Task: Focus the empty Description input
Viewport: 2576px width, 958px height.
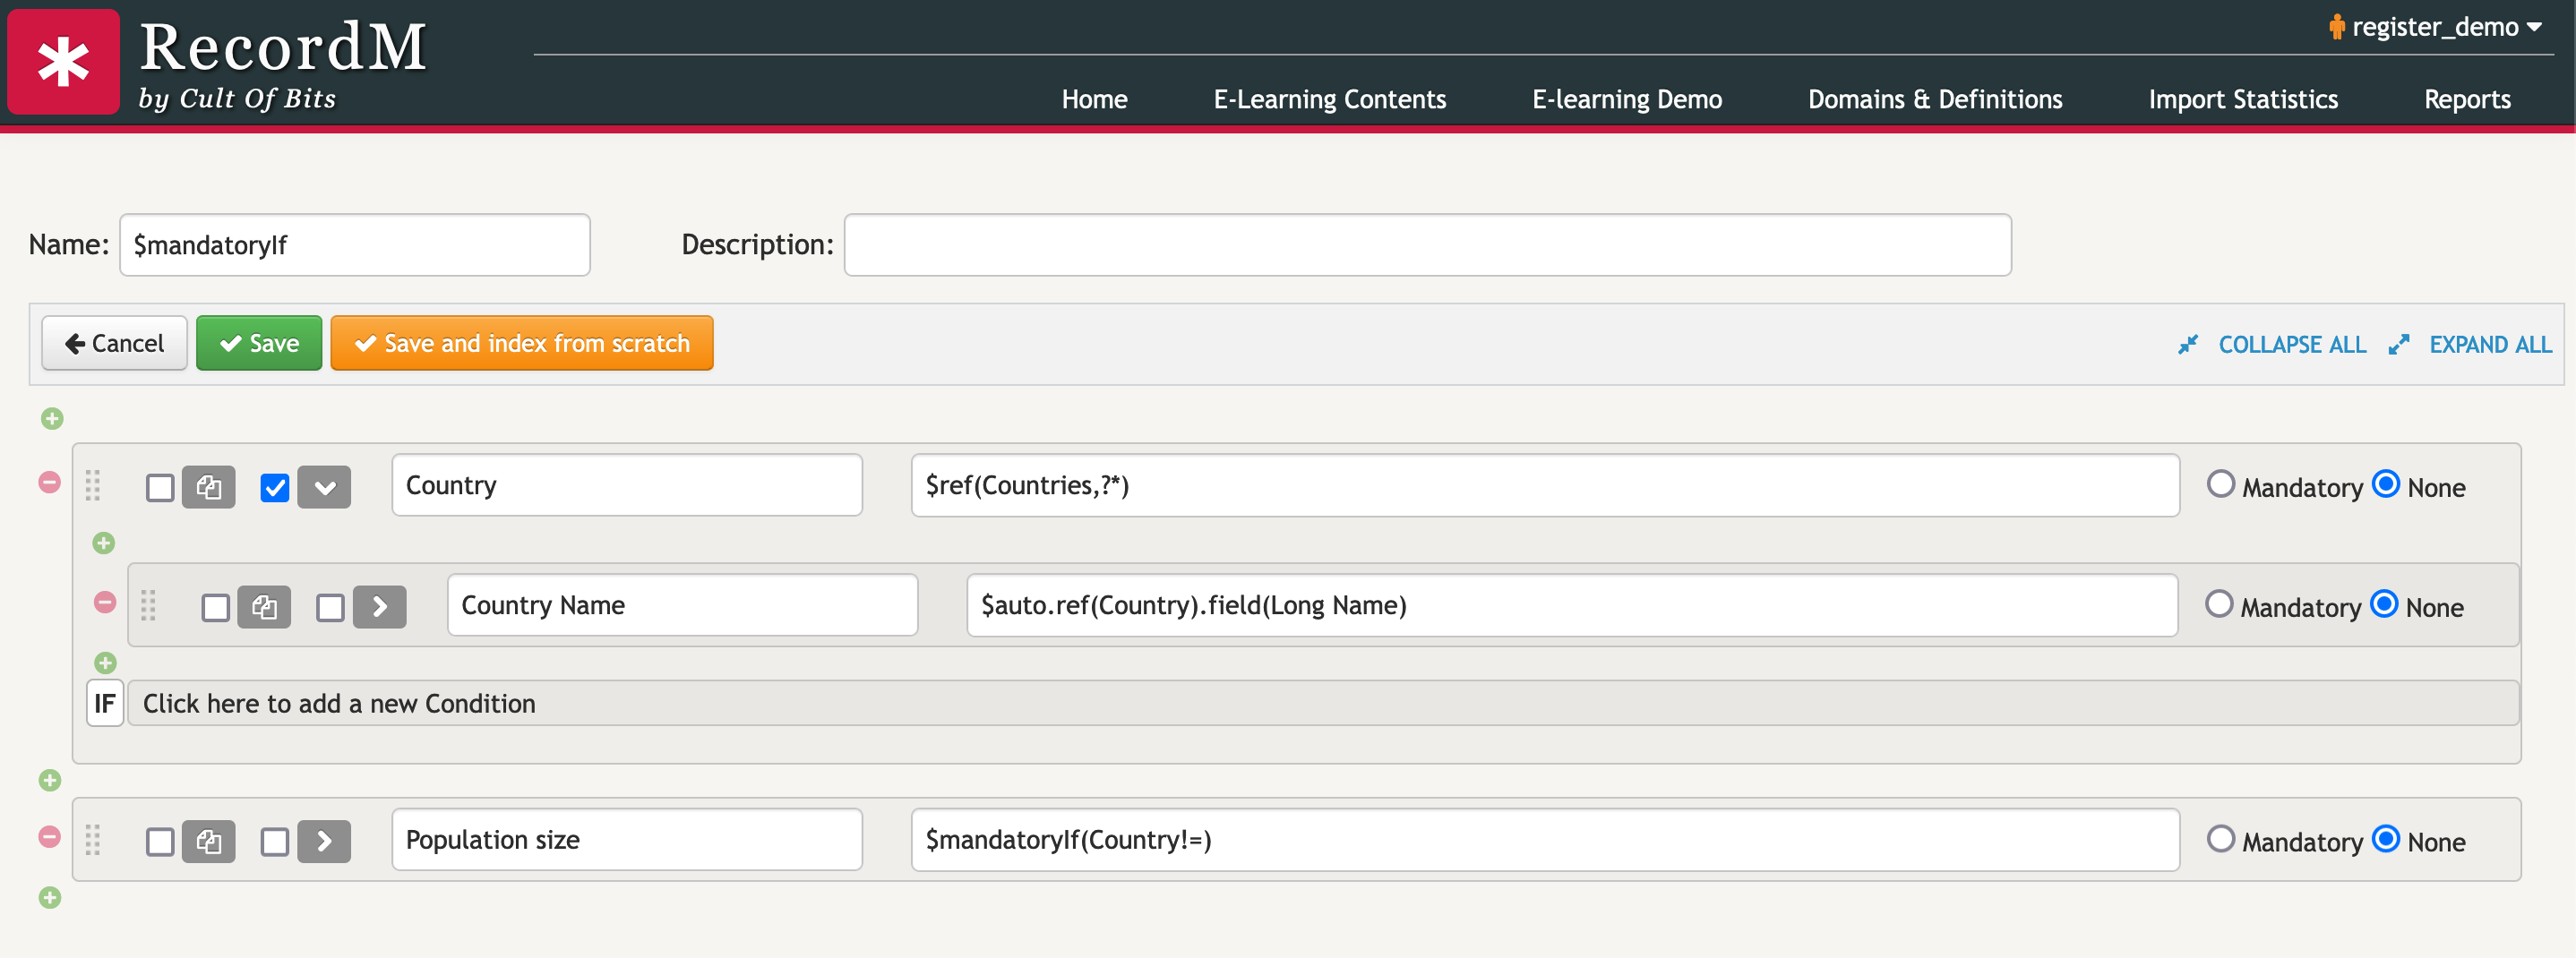Action: click(1427, 245)
